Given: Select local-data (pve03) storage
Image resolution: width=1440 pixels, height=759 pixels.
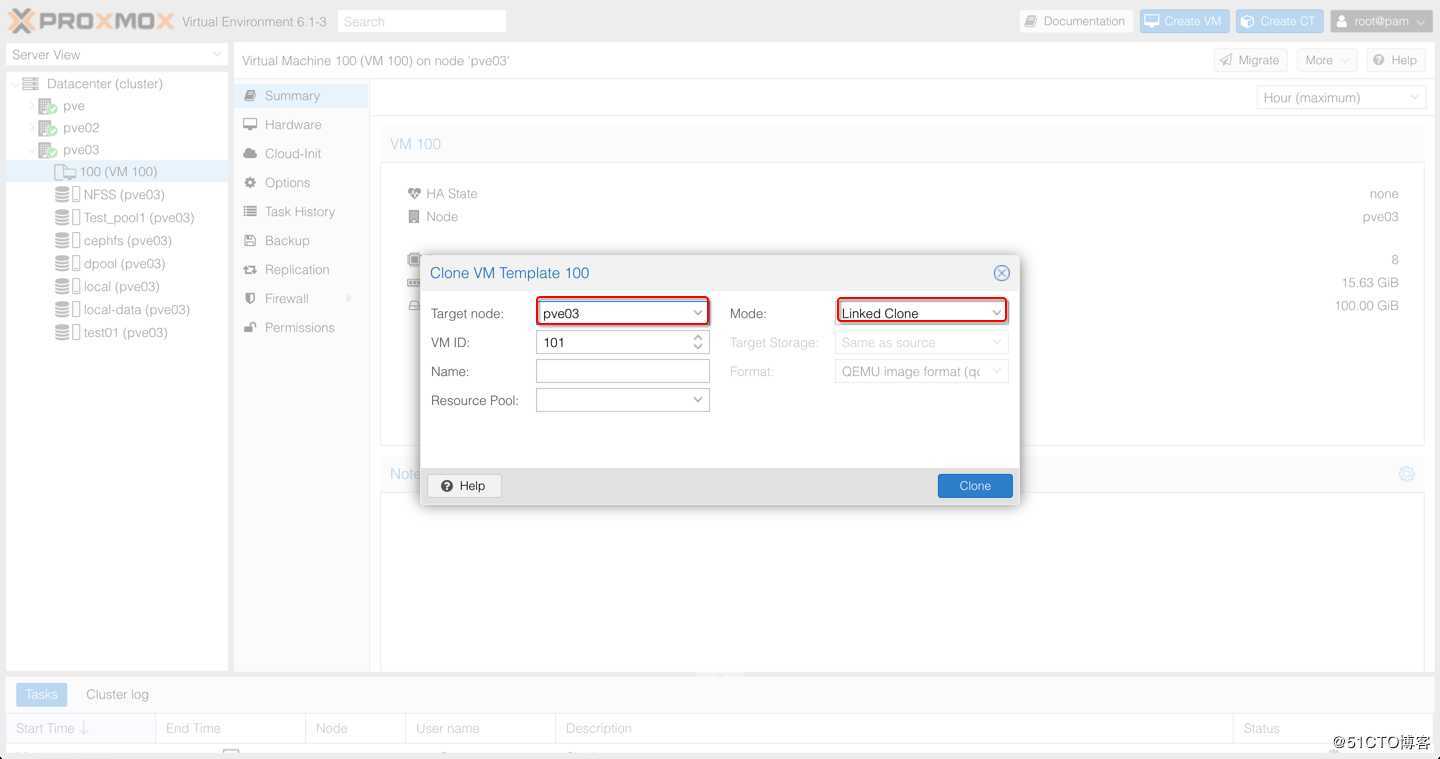Looking at the screenshot, I should point(136,310).
